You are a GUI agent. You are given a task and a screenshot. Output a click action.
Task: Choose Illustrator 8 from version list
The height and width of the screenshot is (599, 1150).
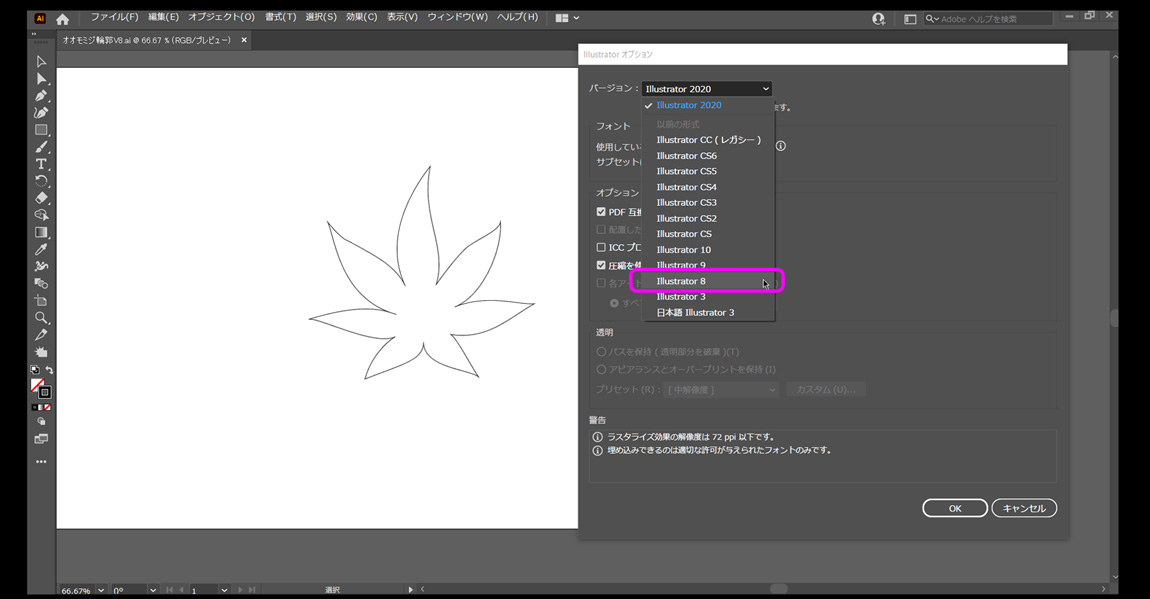pyautogui.click(x=681, y=281)
